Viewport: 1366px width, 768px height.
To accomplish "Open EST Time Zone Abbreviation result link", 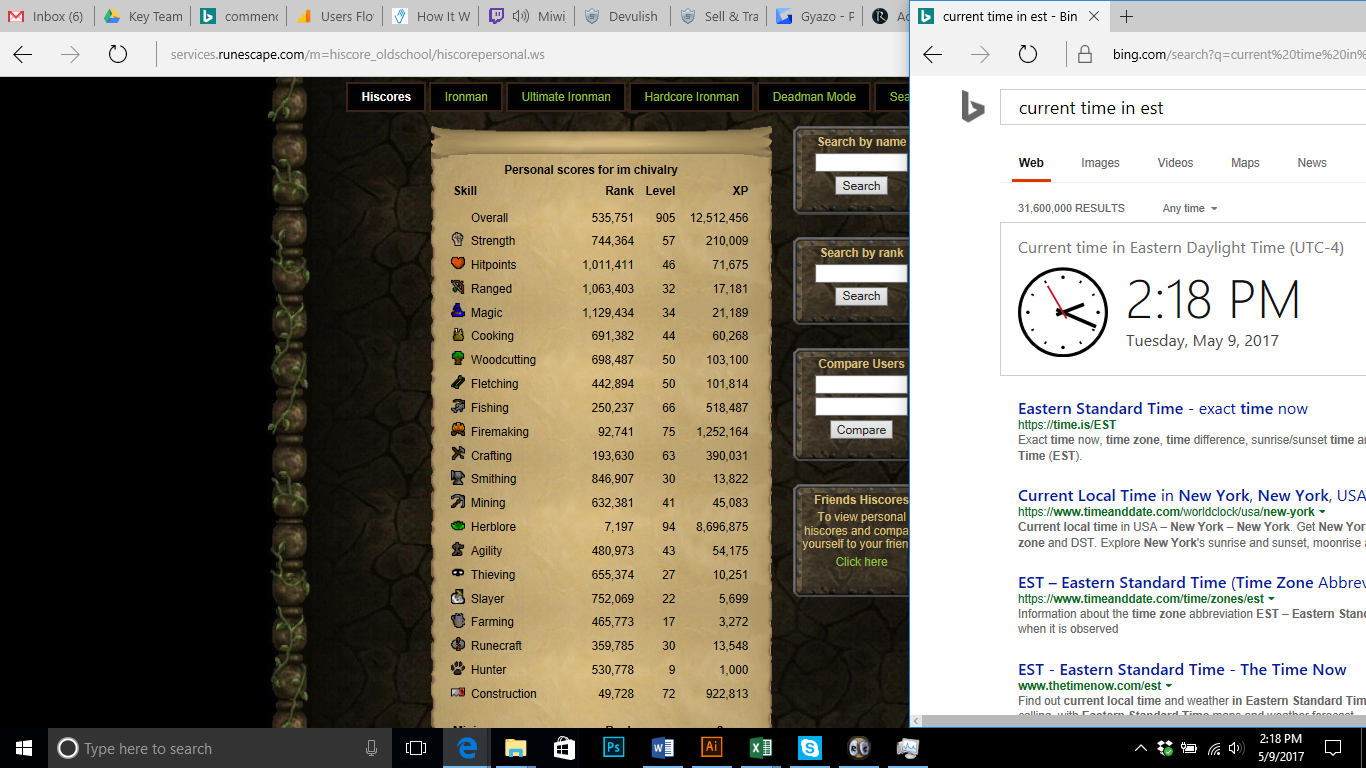I will click(x=1192, y=582).
